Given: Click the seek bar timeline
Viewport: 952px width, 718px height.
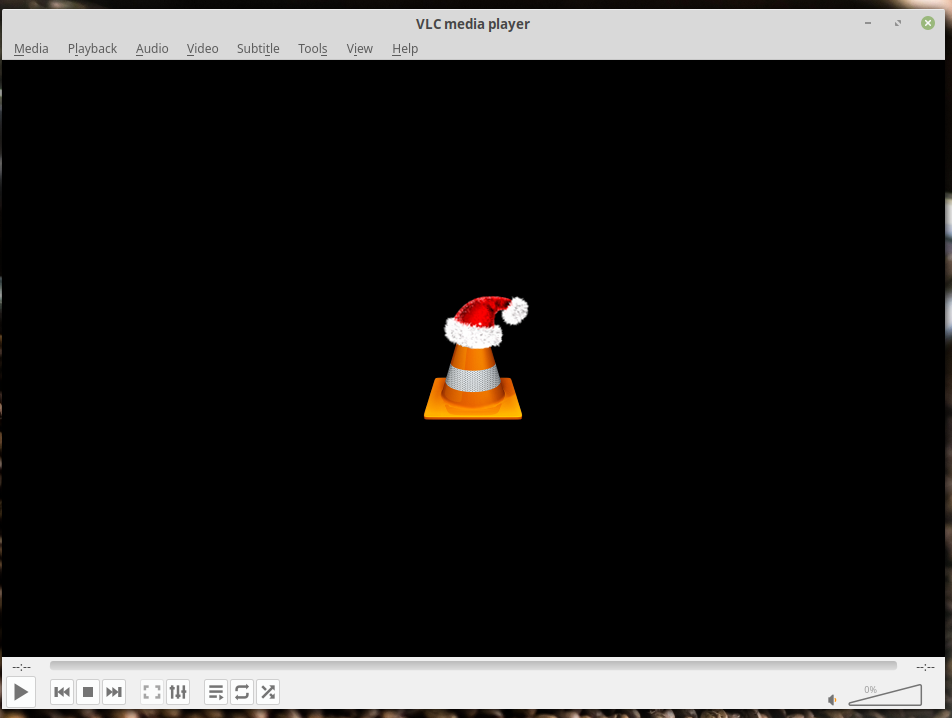Looking at the screenshot, I should pos(473,666).
